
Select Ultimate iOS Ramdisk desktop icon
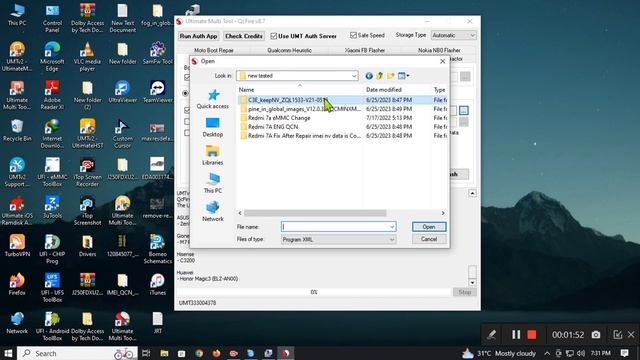pos(17,211)
